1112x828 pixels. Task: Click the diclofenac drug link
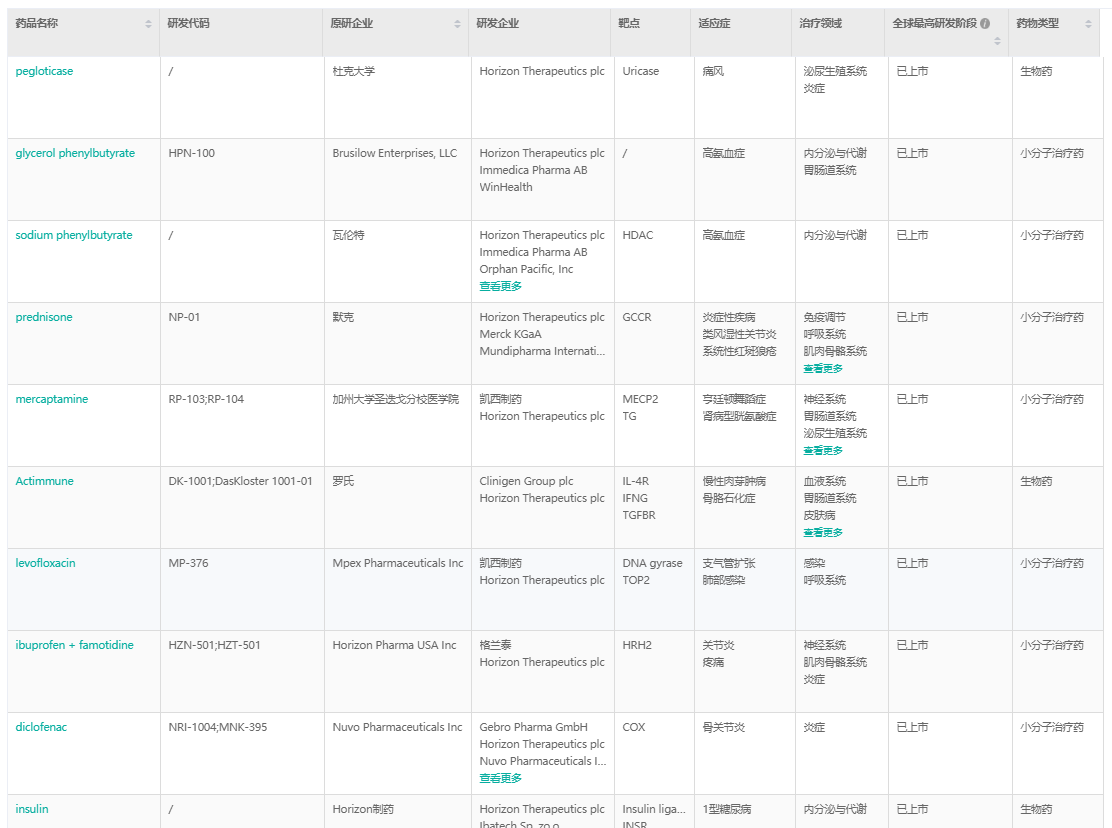click(41, 727)
